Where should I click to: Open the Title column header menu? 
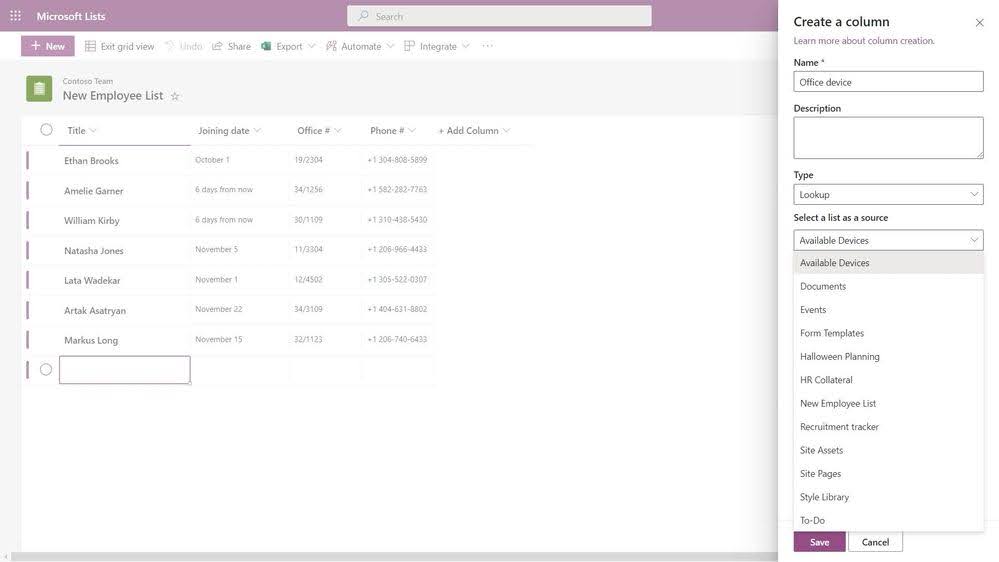(x=82, y=131)
